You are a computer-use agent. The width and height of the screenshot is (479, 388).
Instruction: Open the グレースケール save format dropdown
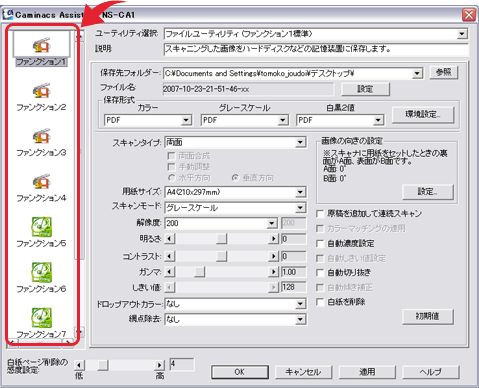tap(283, 120)
